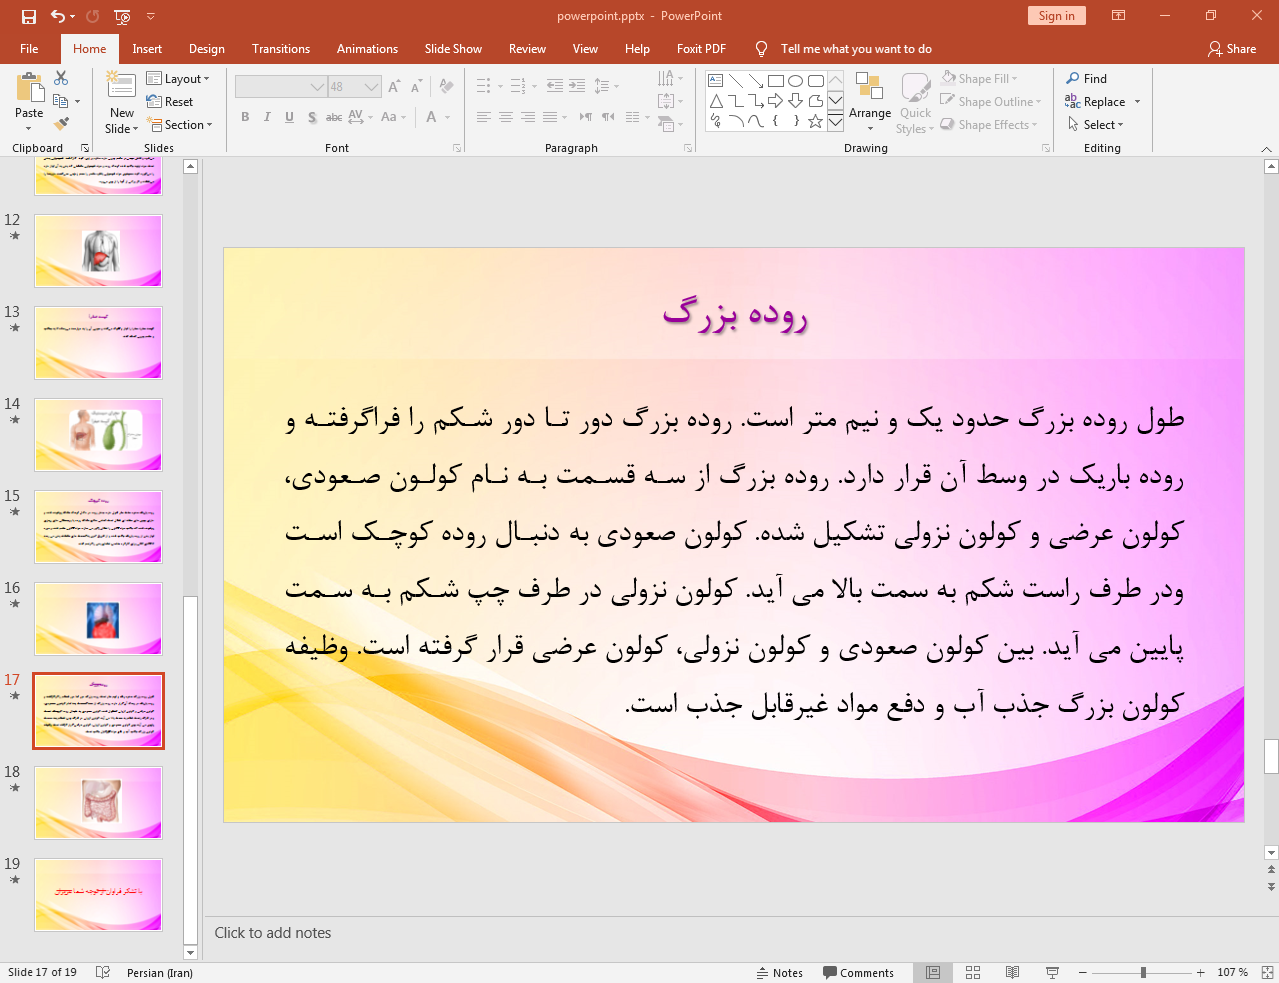Image resolution: width=1279 pixels, height=983 pixels.
Task: Toggle Align Left paragraph button
Action: pyautogui.click(x=484, y=117)
